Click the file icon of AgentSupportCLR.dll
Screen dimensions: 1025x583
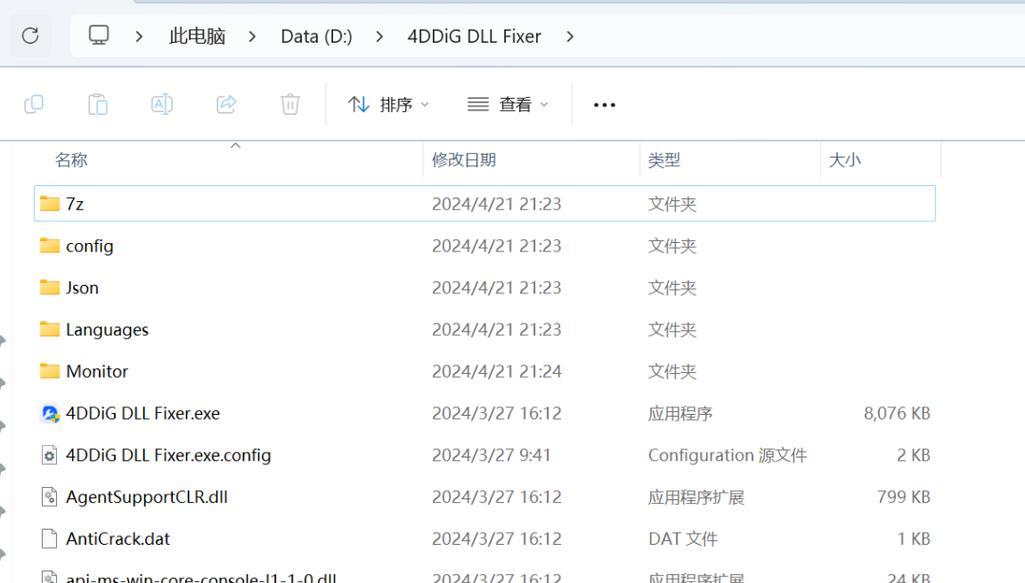[50, 497]
